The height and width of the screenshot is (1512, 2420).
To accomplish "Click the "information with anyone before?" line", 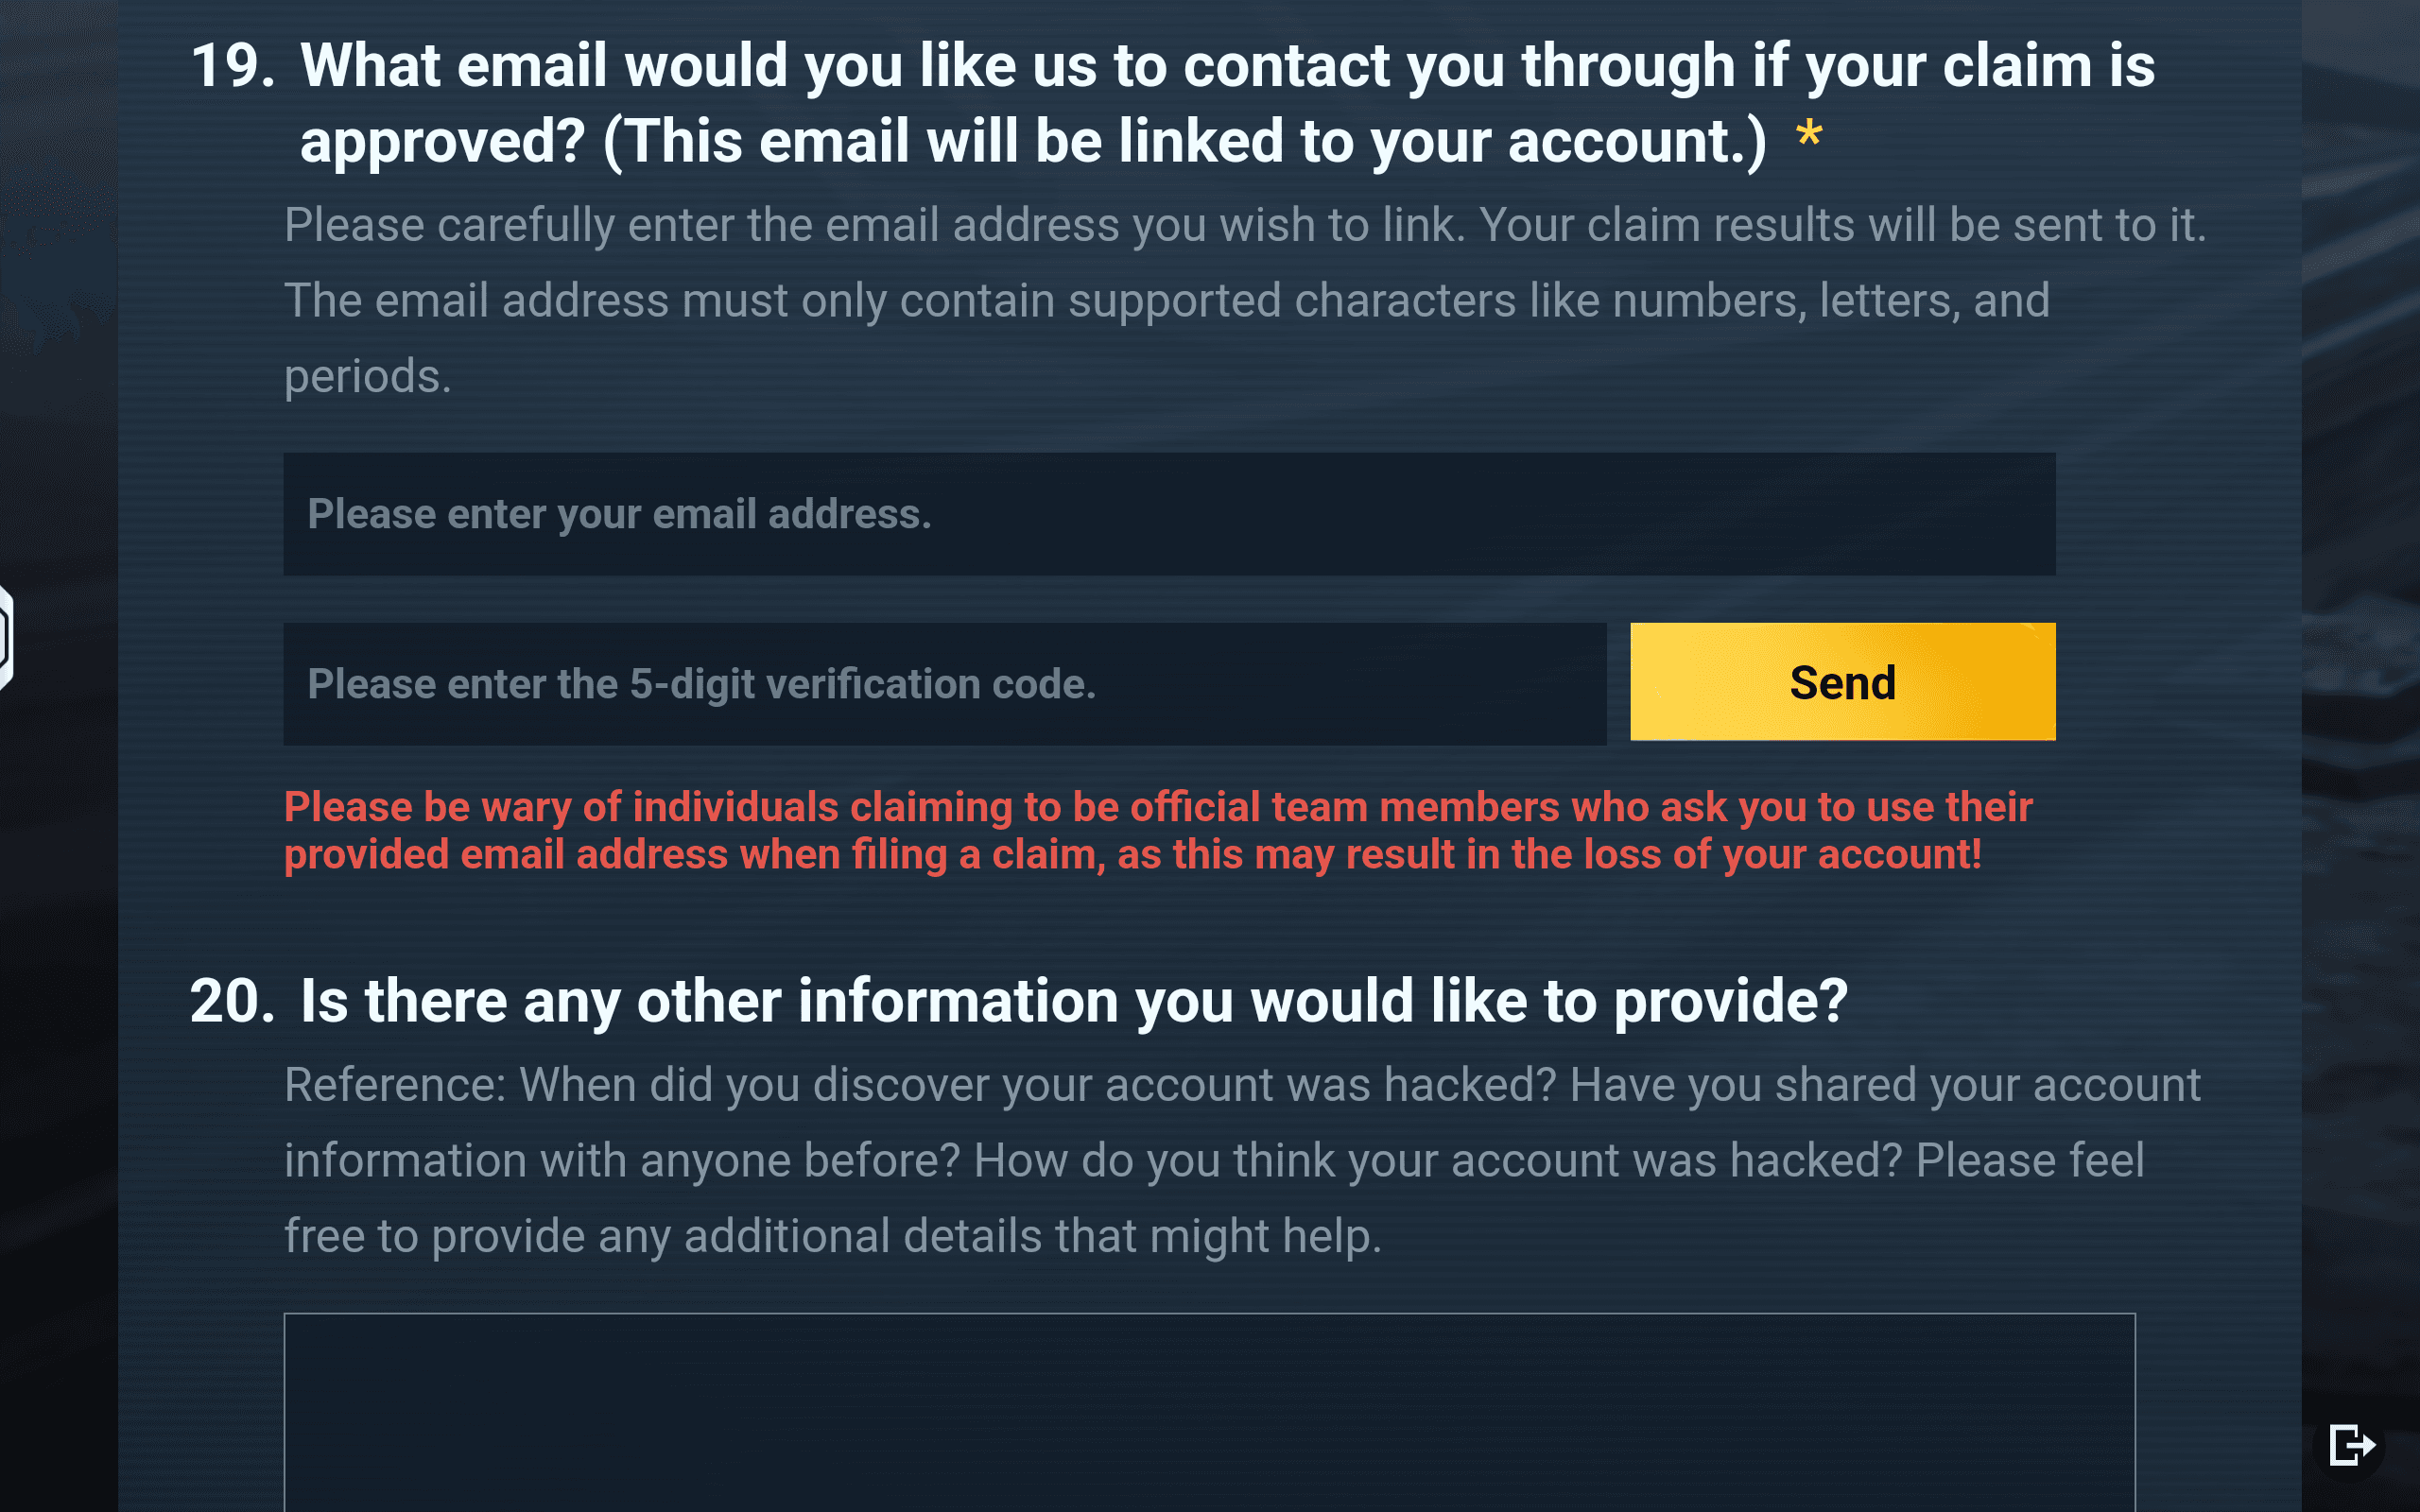I will point(1213,1161).
